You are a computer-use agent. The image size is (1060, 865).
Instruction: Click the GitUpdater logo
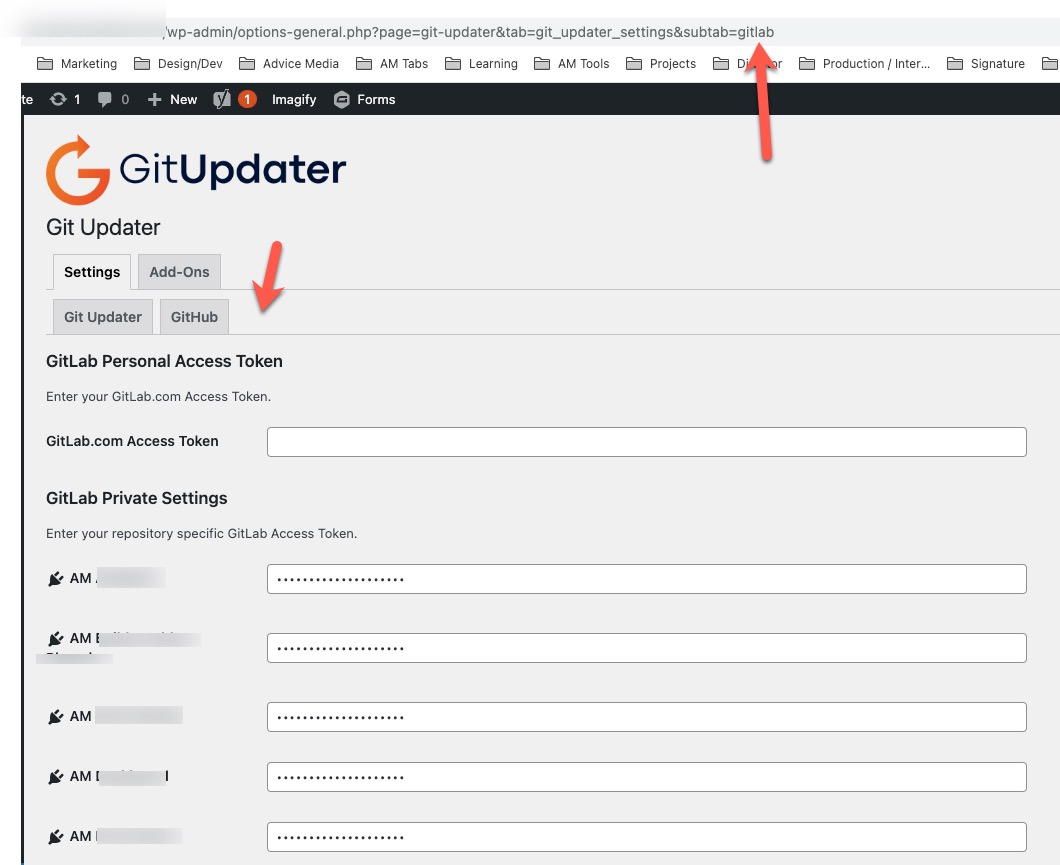coord(196,170)
